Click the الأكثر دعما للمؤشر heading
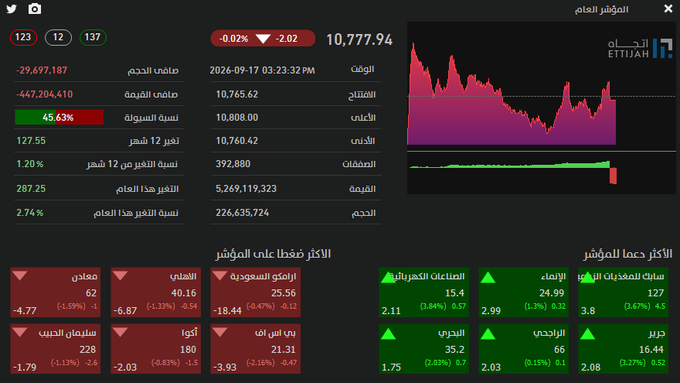680x383 pixels. tap(628, 254)
